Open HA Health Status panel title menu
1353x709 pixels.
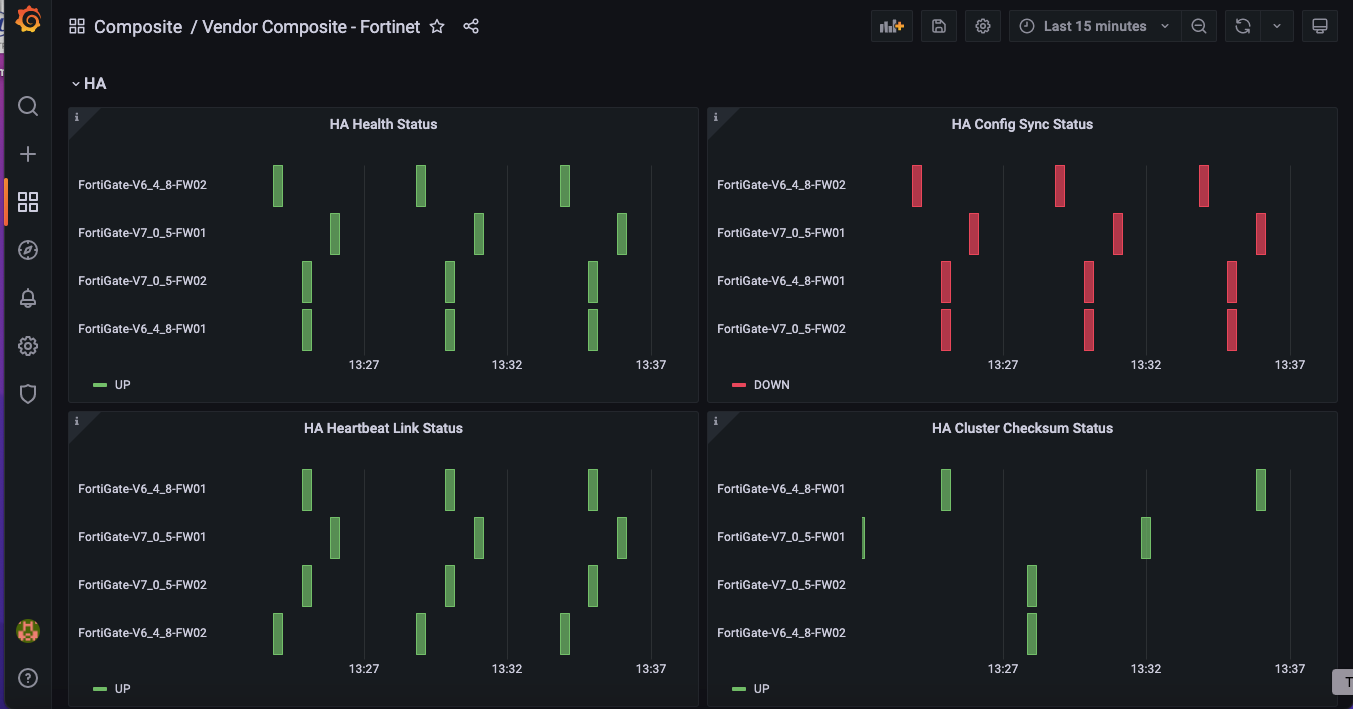coord(383,124)
